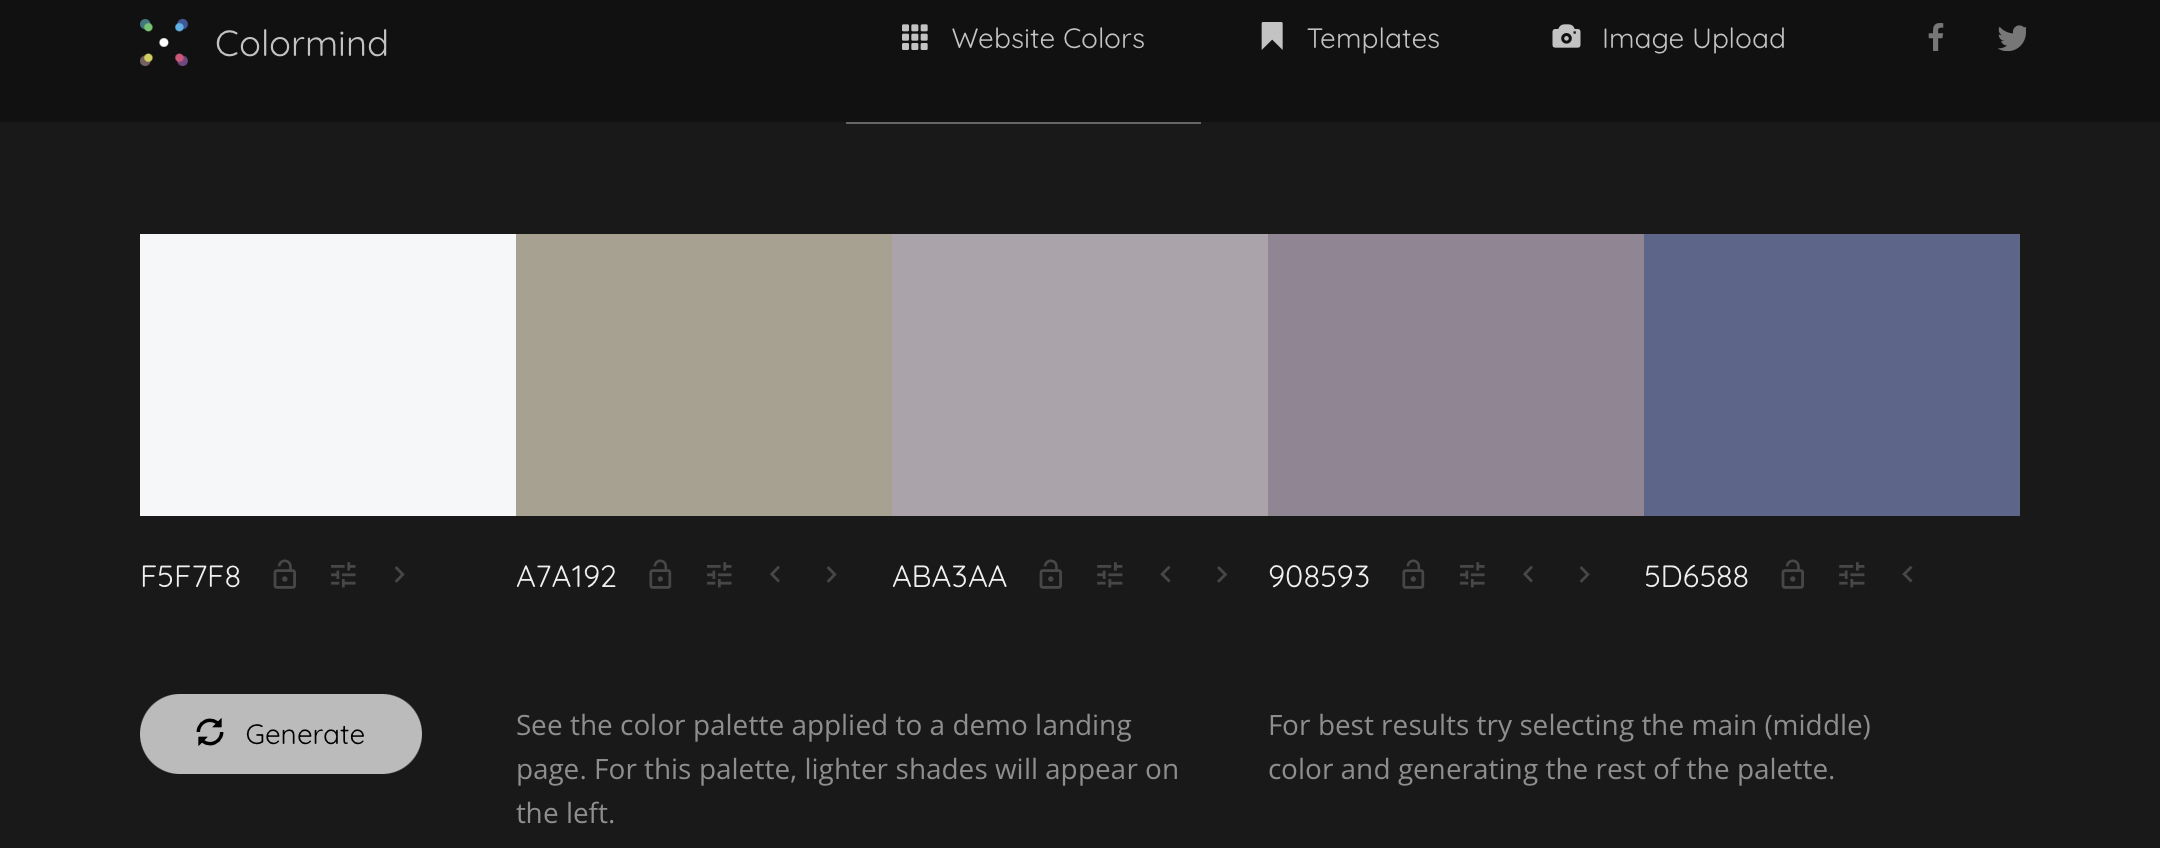Go to the Website Colors tab

1023,39
